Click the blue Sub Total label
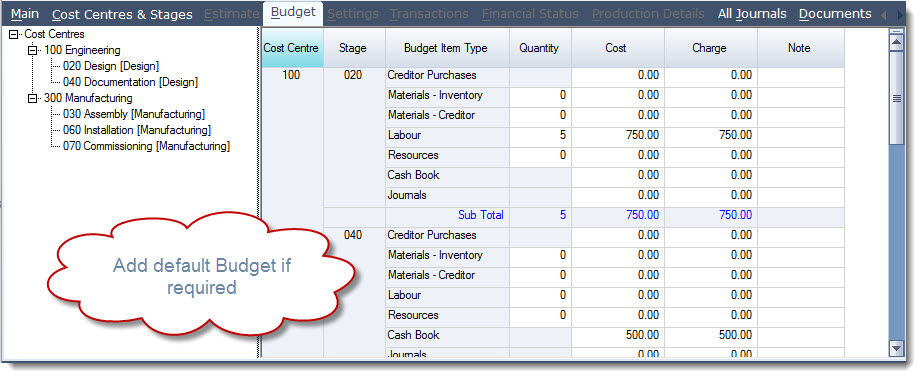This screenshot has width=921, height=378. [x=480, y=215]
